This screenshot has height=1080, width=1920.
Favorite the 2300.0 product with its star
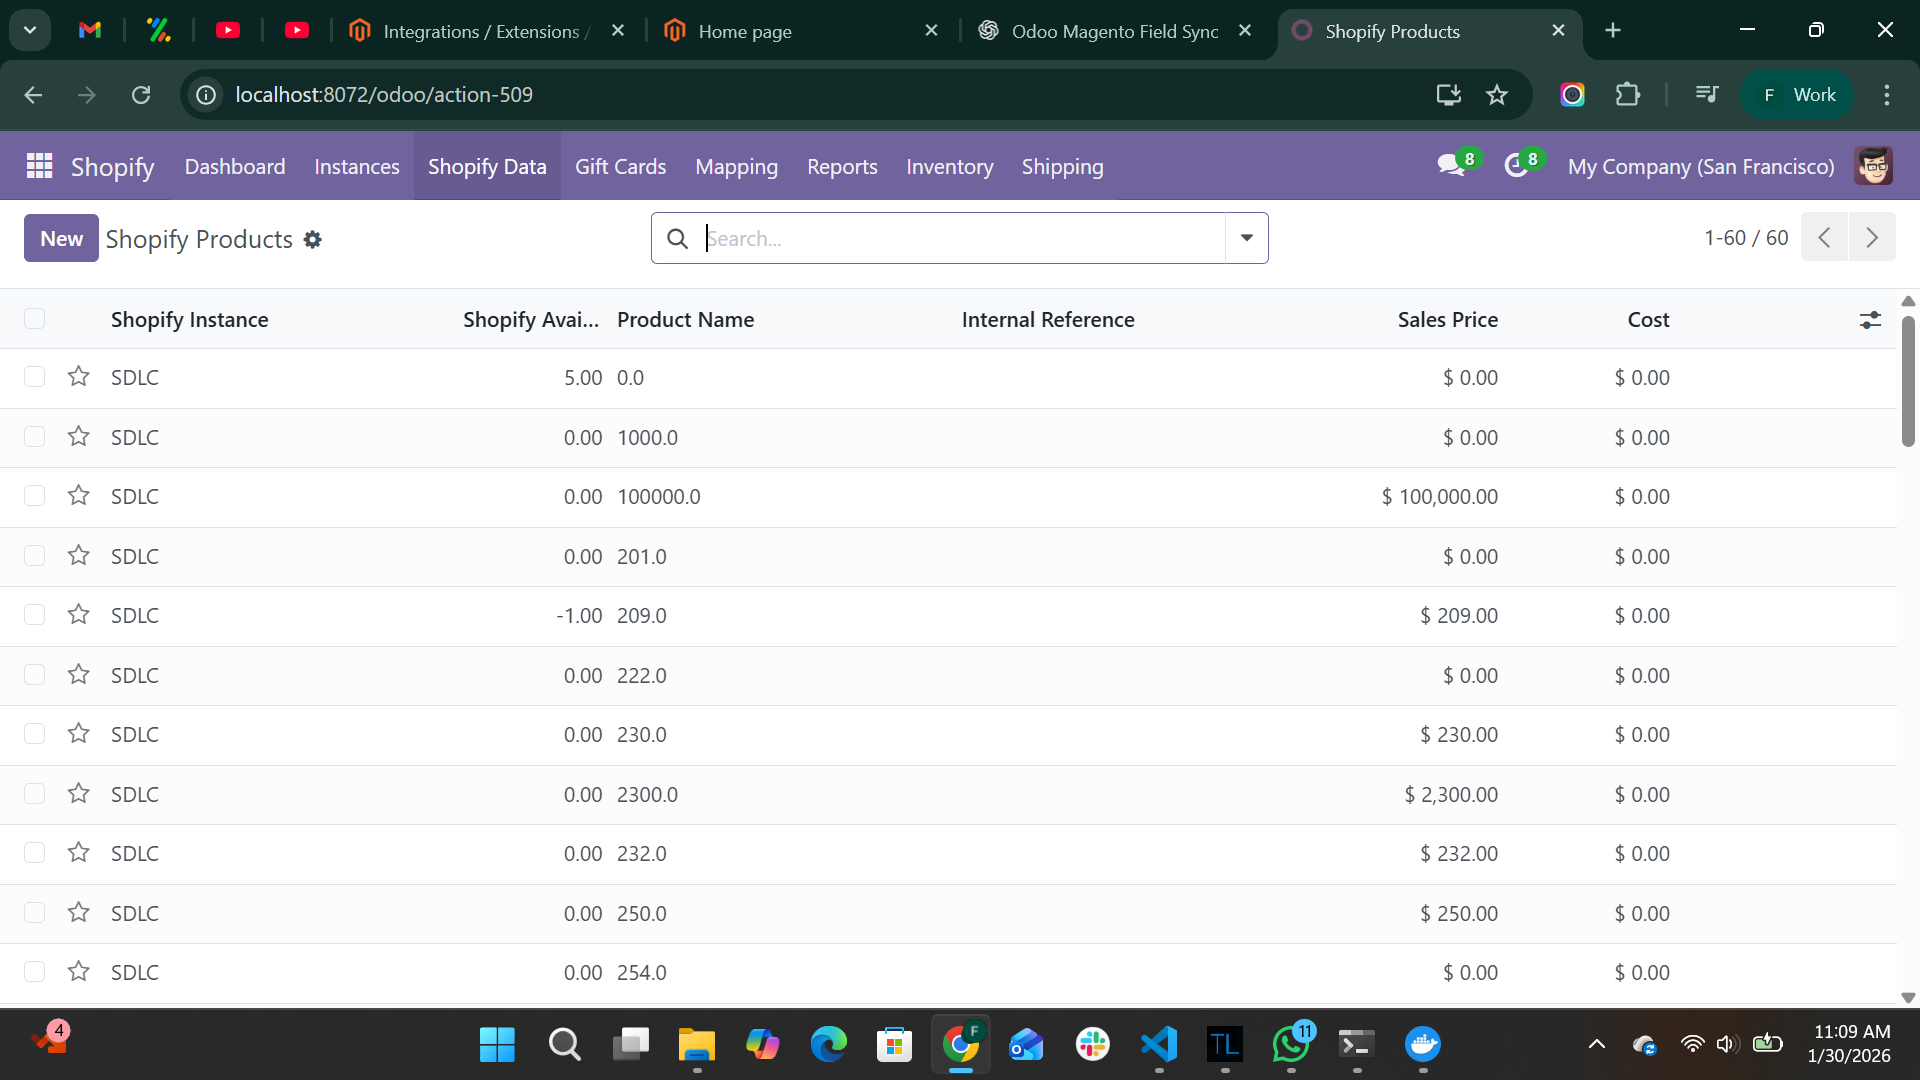pos(79,793)
